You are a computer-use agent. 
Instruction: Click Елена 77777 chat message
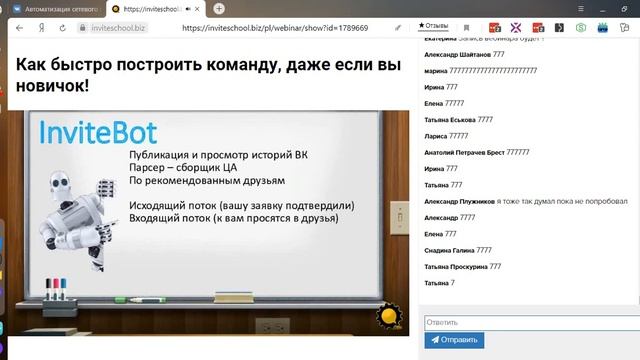[x=444, y=103]
